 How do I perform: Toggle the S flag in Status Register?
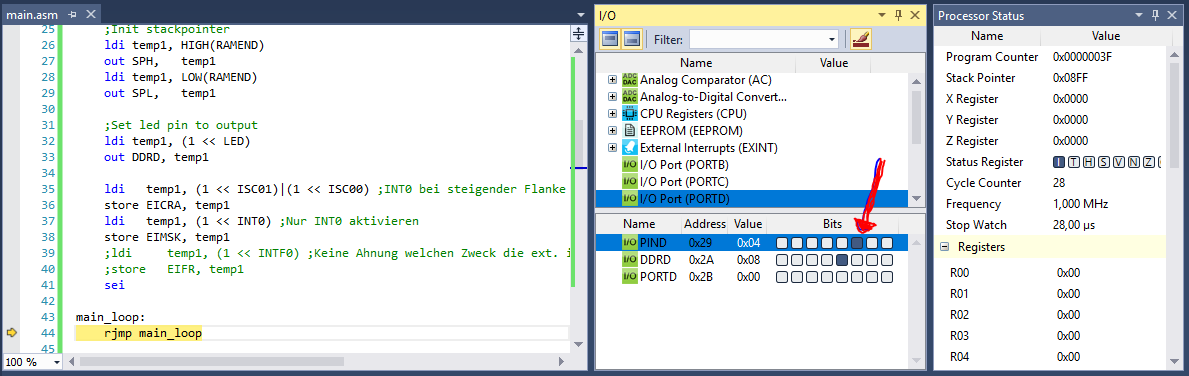pos(1104,162)
